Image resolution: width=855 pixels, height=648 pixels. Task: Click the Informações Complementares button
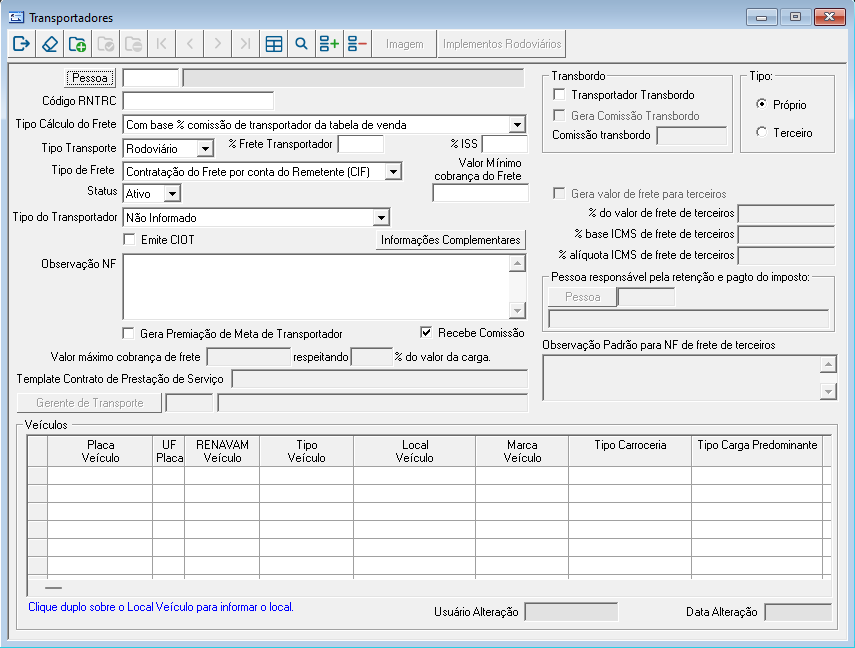point(450,240)
